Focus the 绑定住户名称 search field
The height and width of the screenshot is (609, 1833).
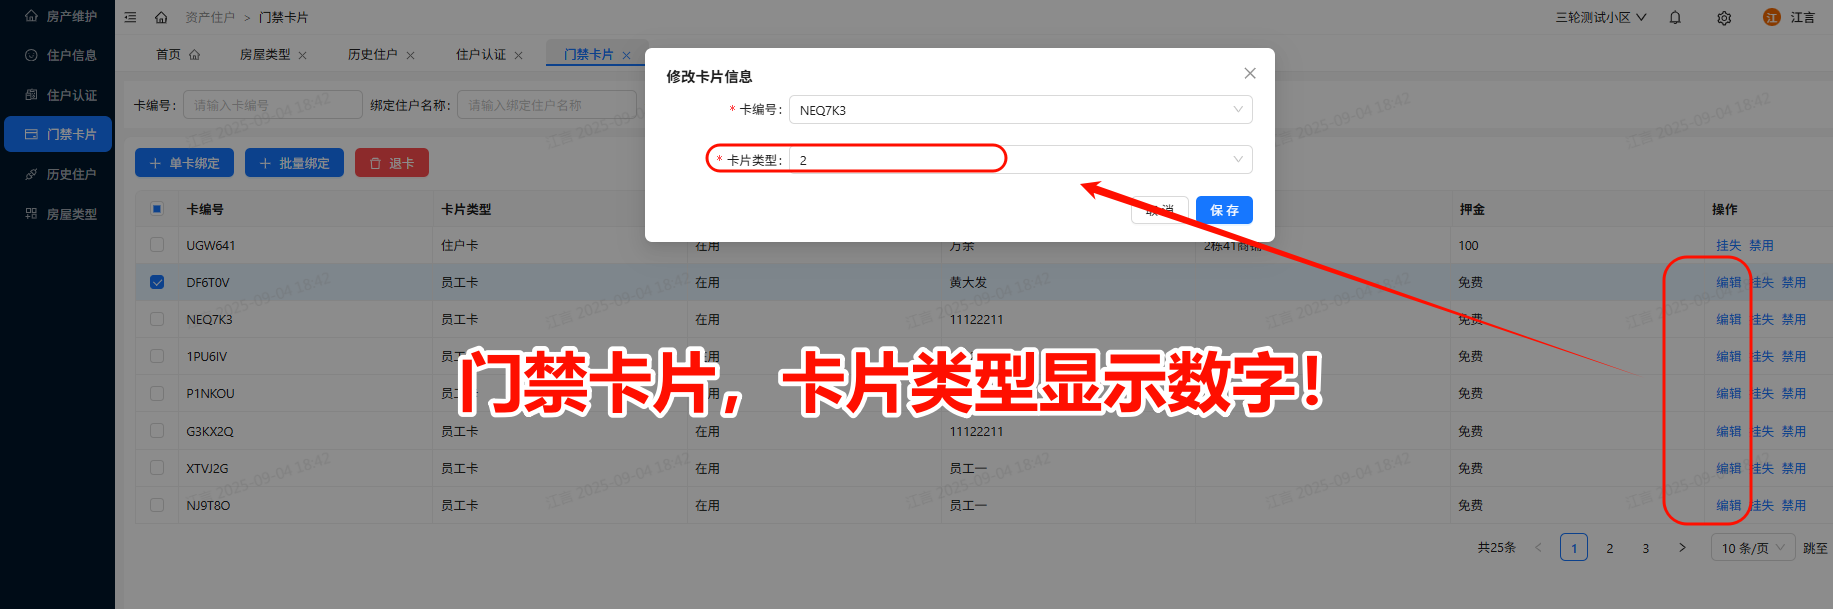546,105
